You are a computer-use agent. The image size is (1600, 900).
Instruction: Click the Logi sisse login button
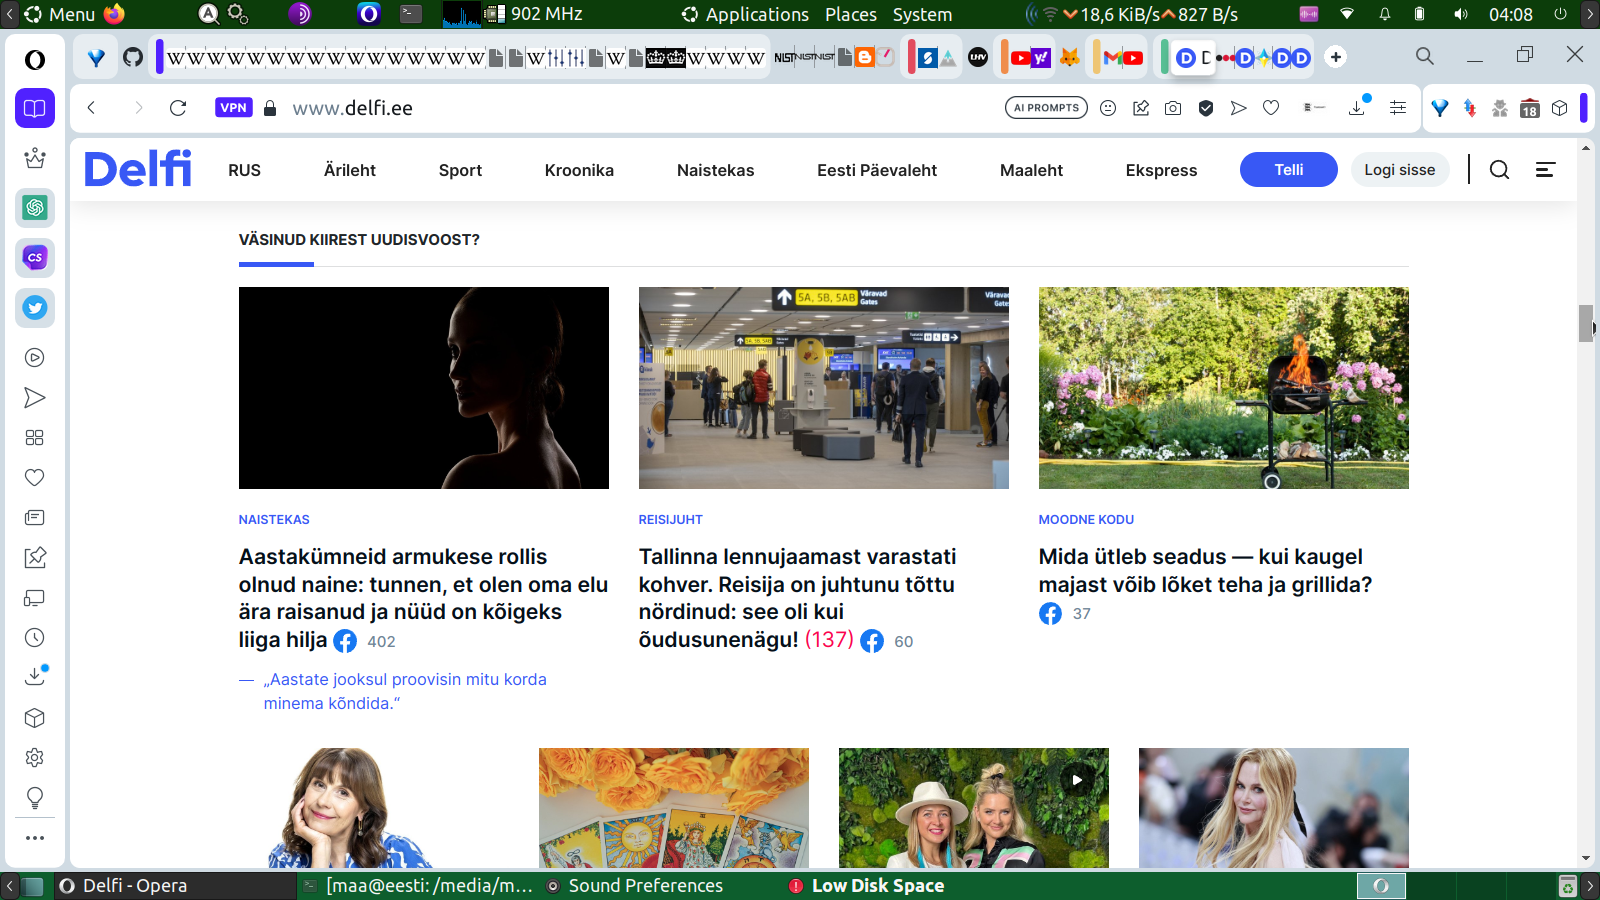(x=1400, y=170)
